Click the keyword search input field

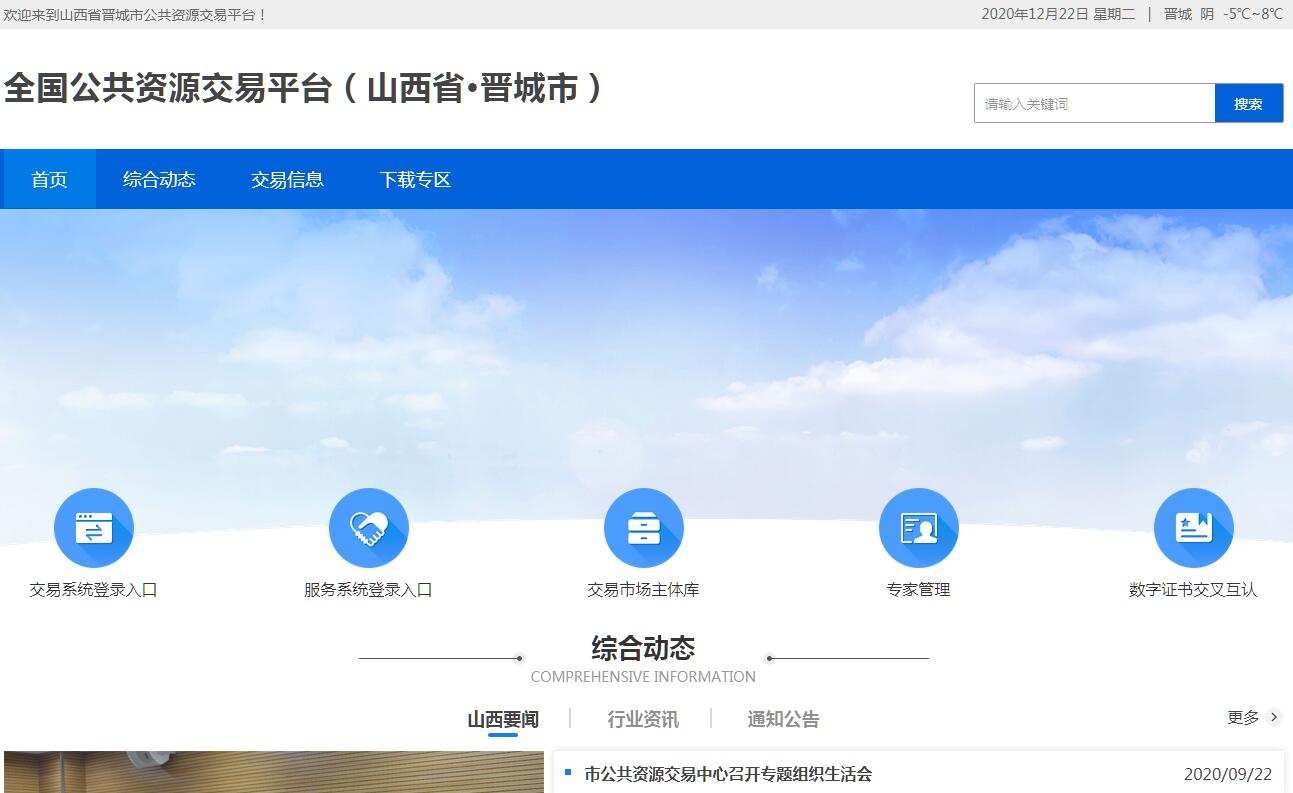[x=1094, y=104]
